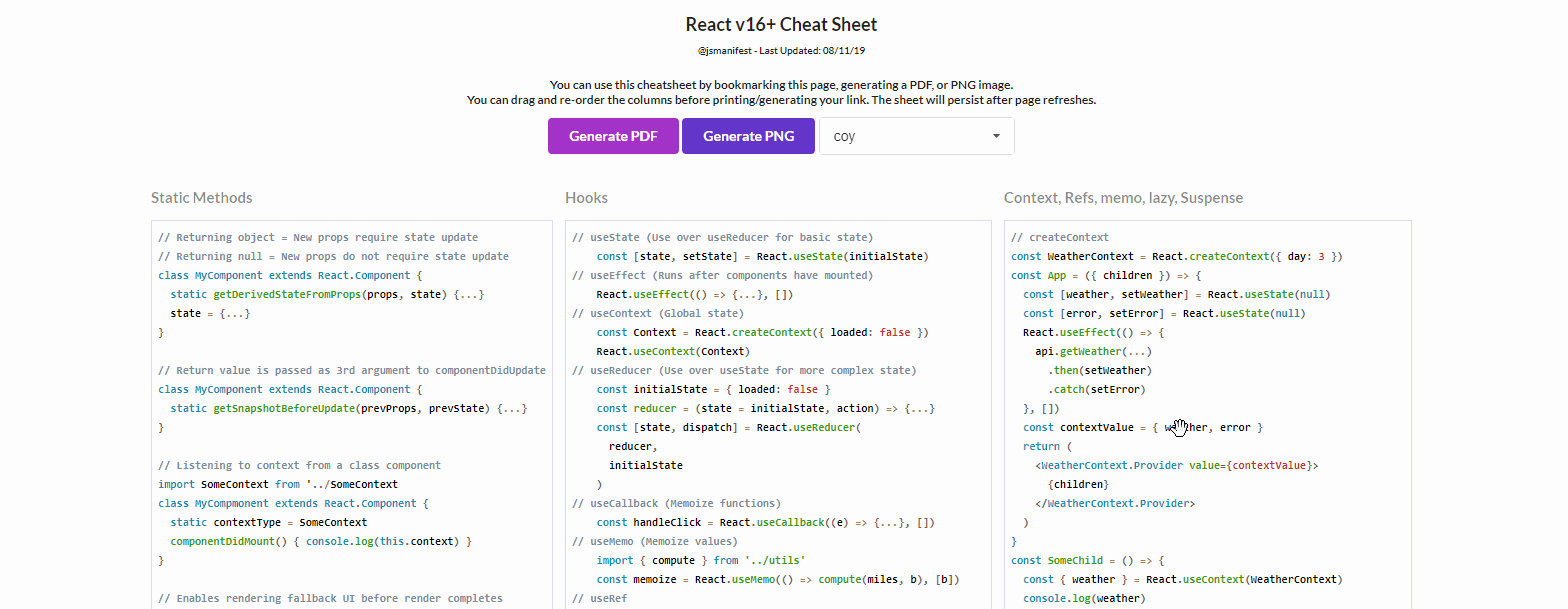Click the 'const initialState = { loaded: false }' line
Screen dimensions: 1568x609
coord(714,389)
